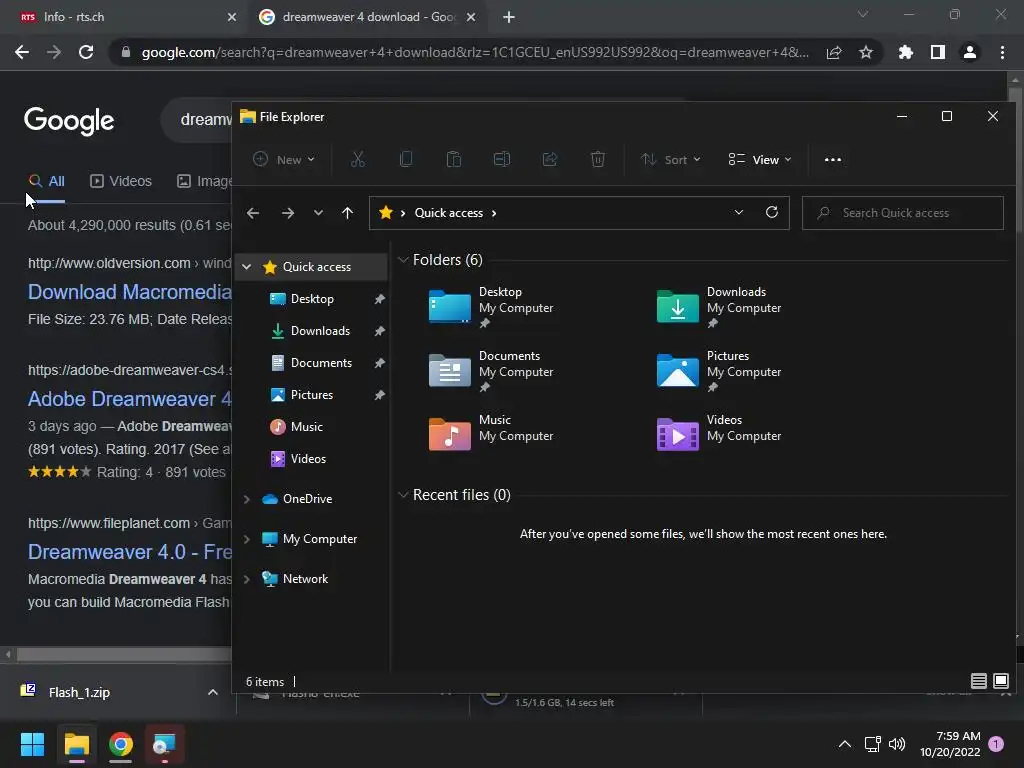Open the Sort dropdown

(670, 159)
